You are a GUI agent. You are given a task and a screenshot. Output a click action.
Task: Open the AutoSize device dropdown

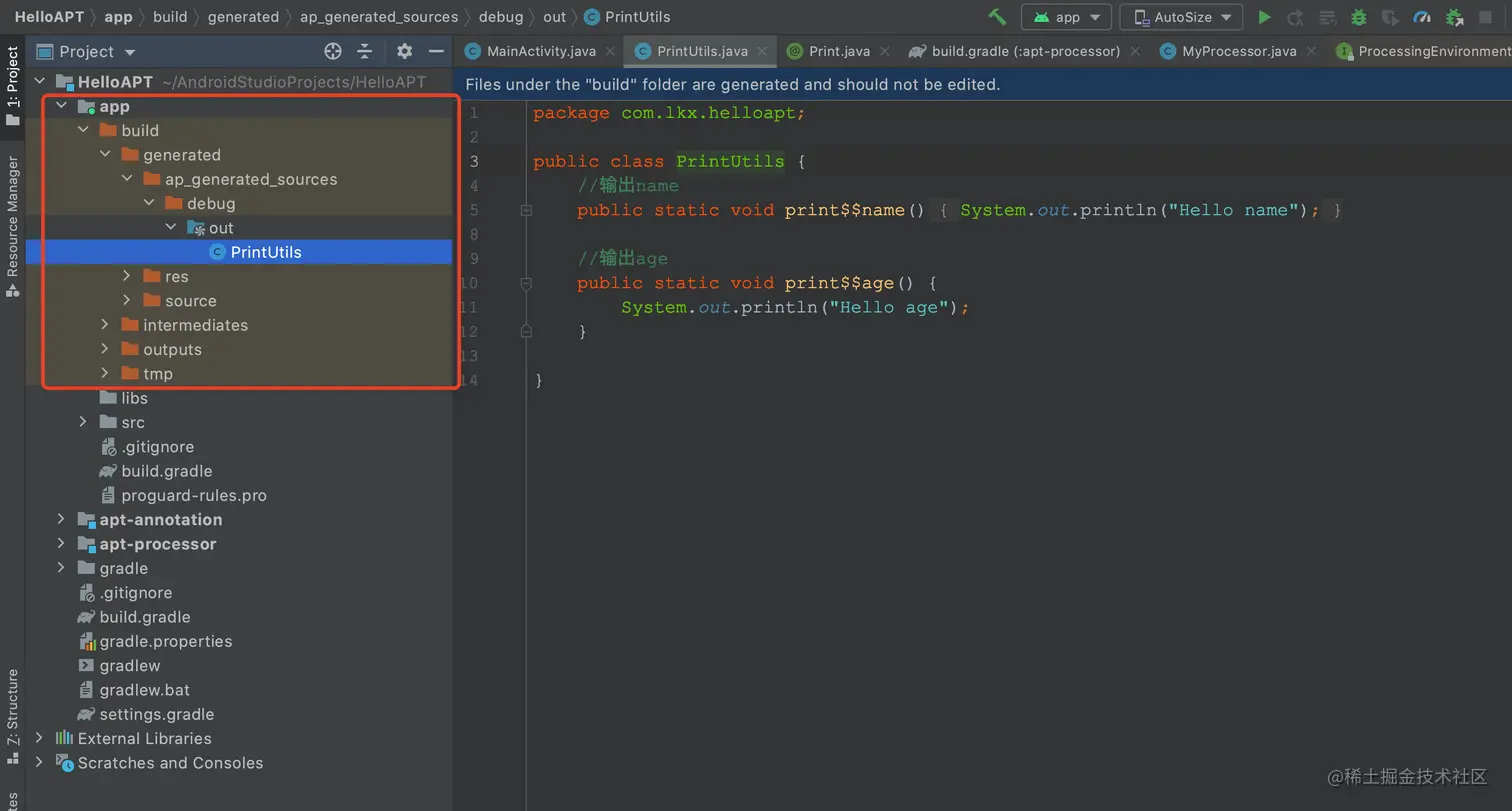tap(1181, 17)
